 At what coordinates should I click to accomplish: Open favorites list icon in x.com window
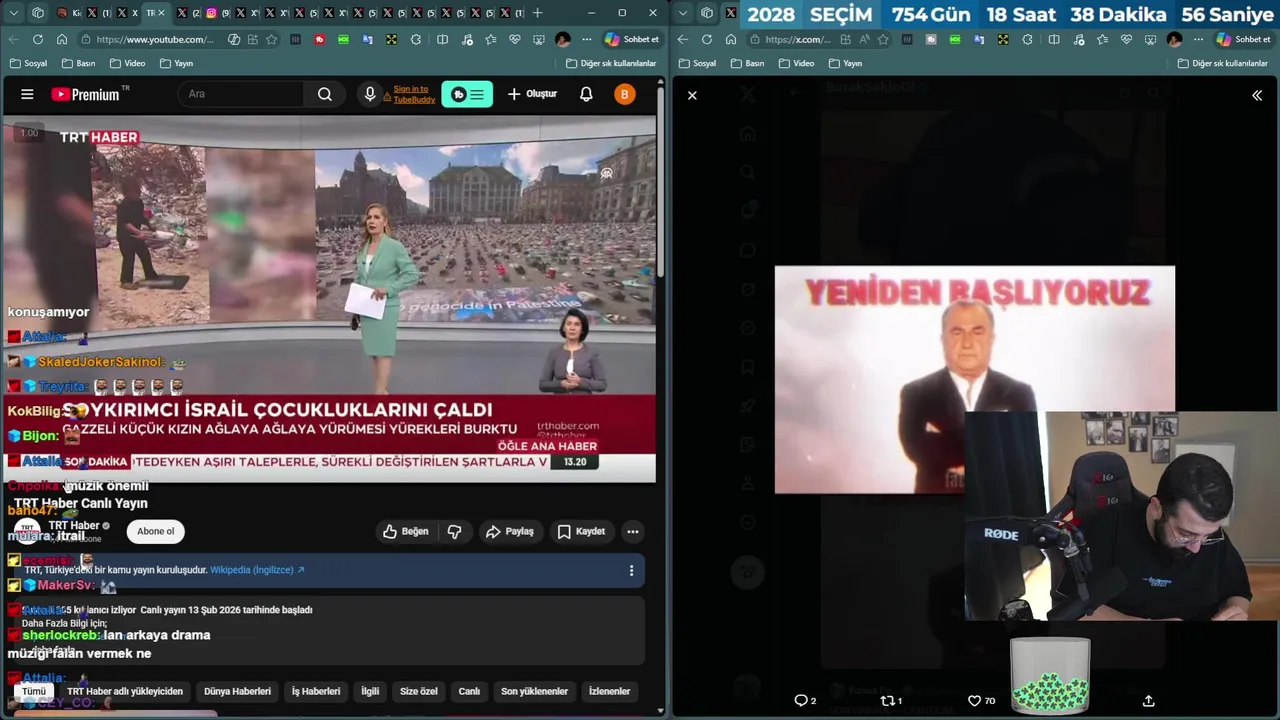(x=1102, y=39)
